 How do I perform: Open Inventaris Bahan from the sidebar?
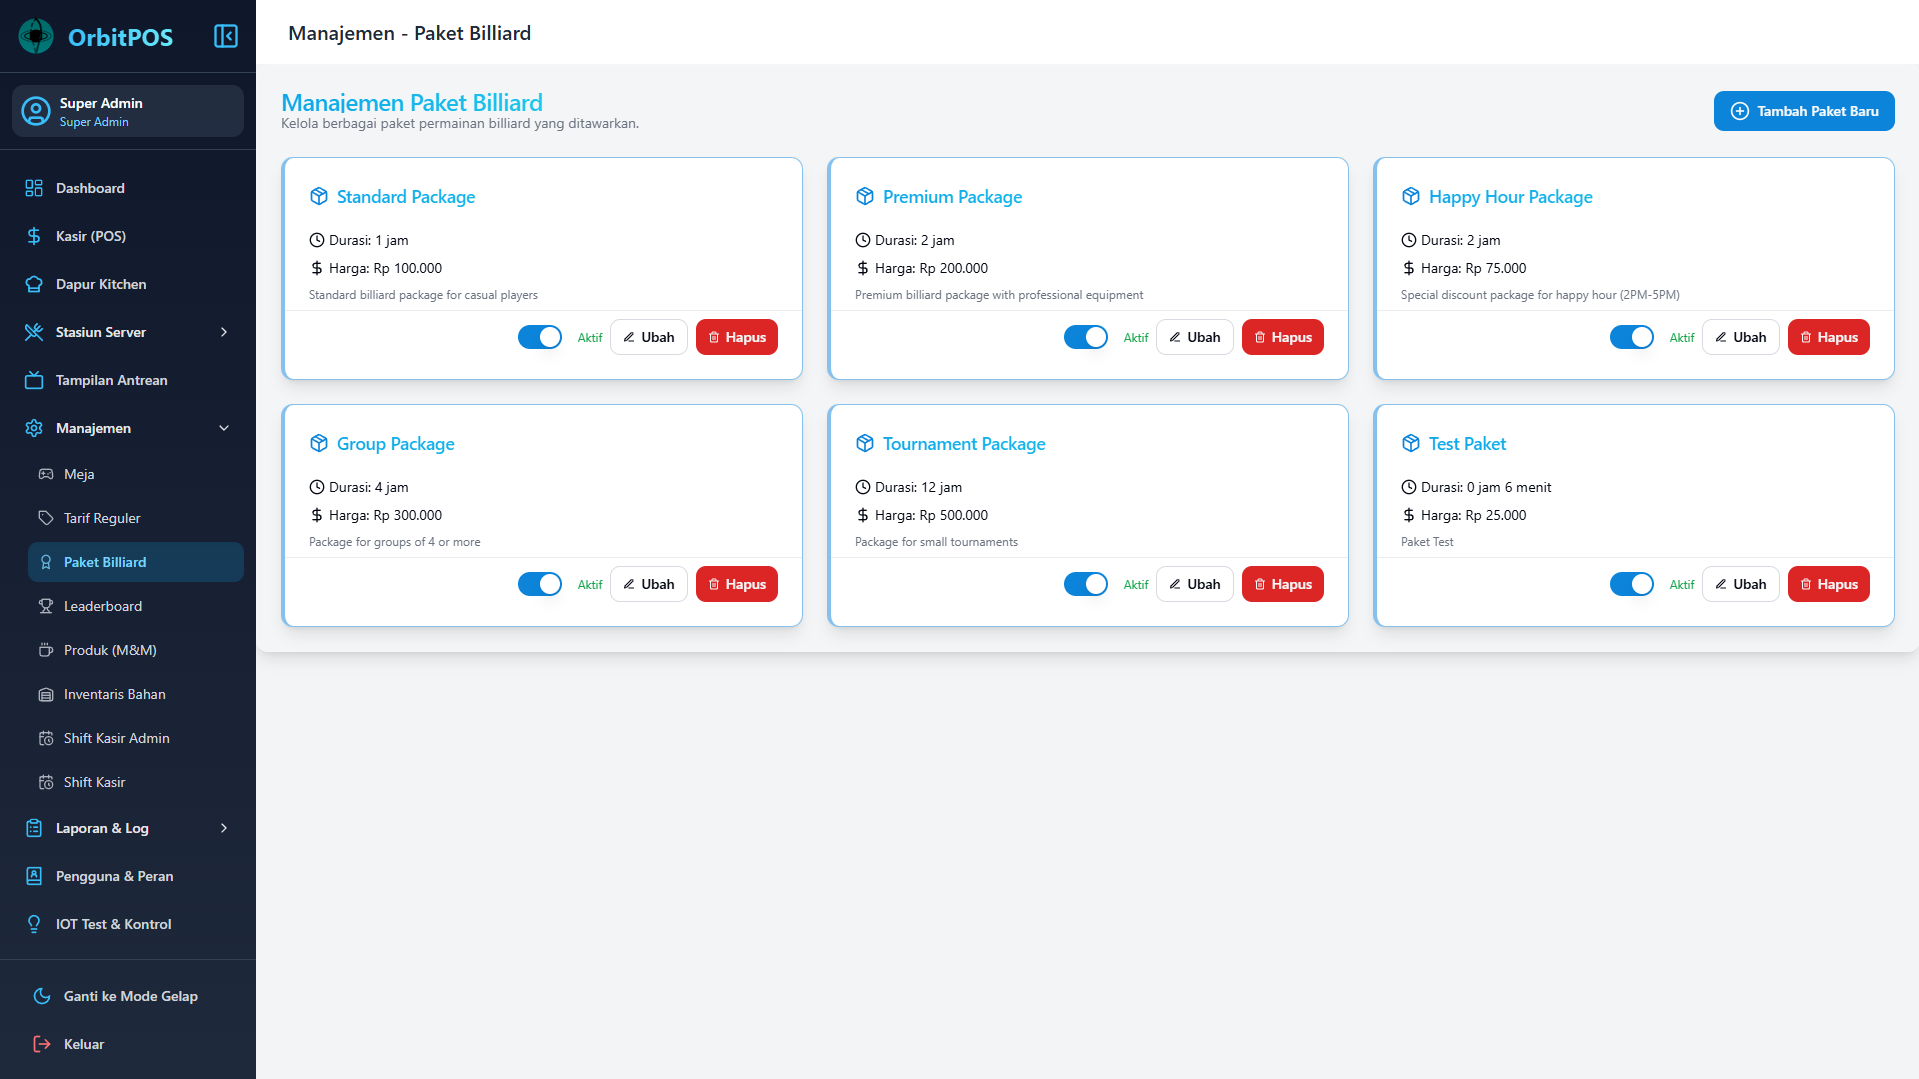(114, 694)
